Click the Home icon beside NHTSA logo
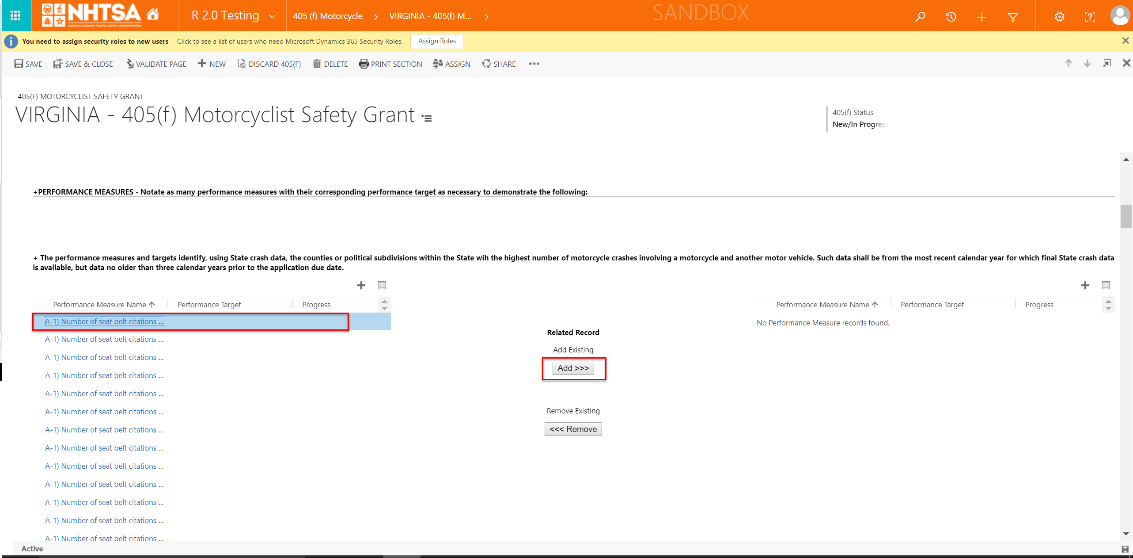This screenshot has width=1133, height=558. pyautogui.click(x=152, y=16)
